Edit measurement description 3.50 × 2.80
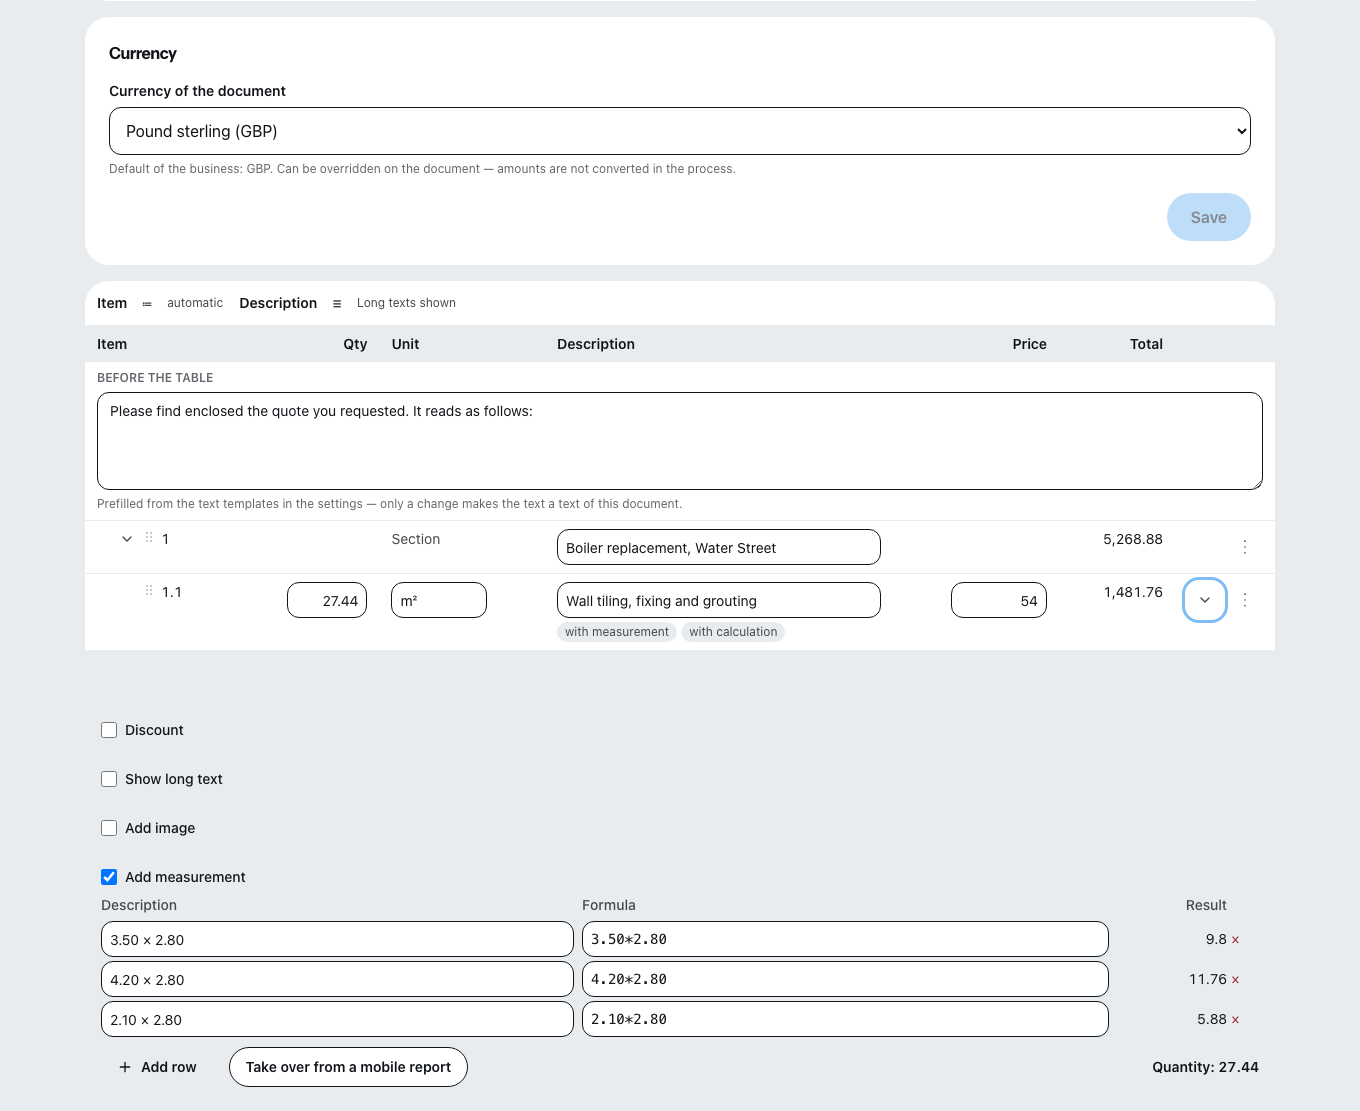 tap(337, 939)
